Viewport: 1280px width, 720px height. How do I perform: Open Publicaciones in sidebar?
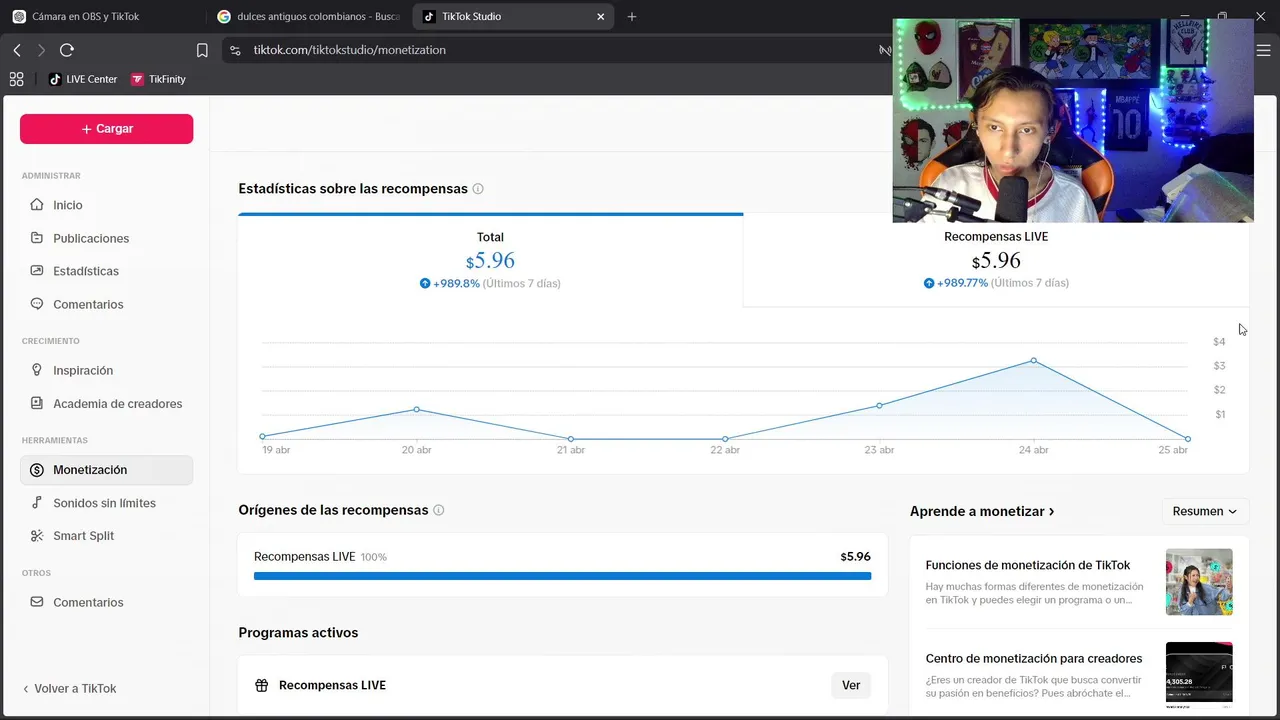(x=106, y=238)
